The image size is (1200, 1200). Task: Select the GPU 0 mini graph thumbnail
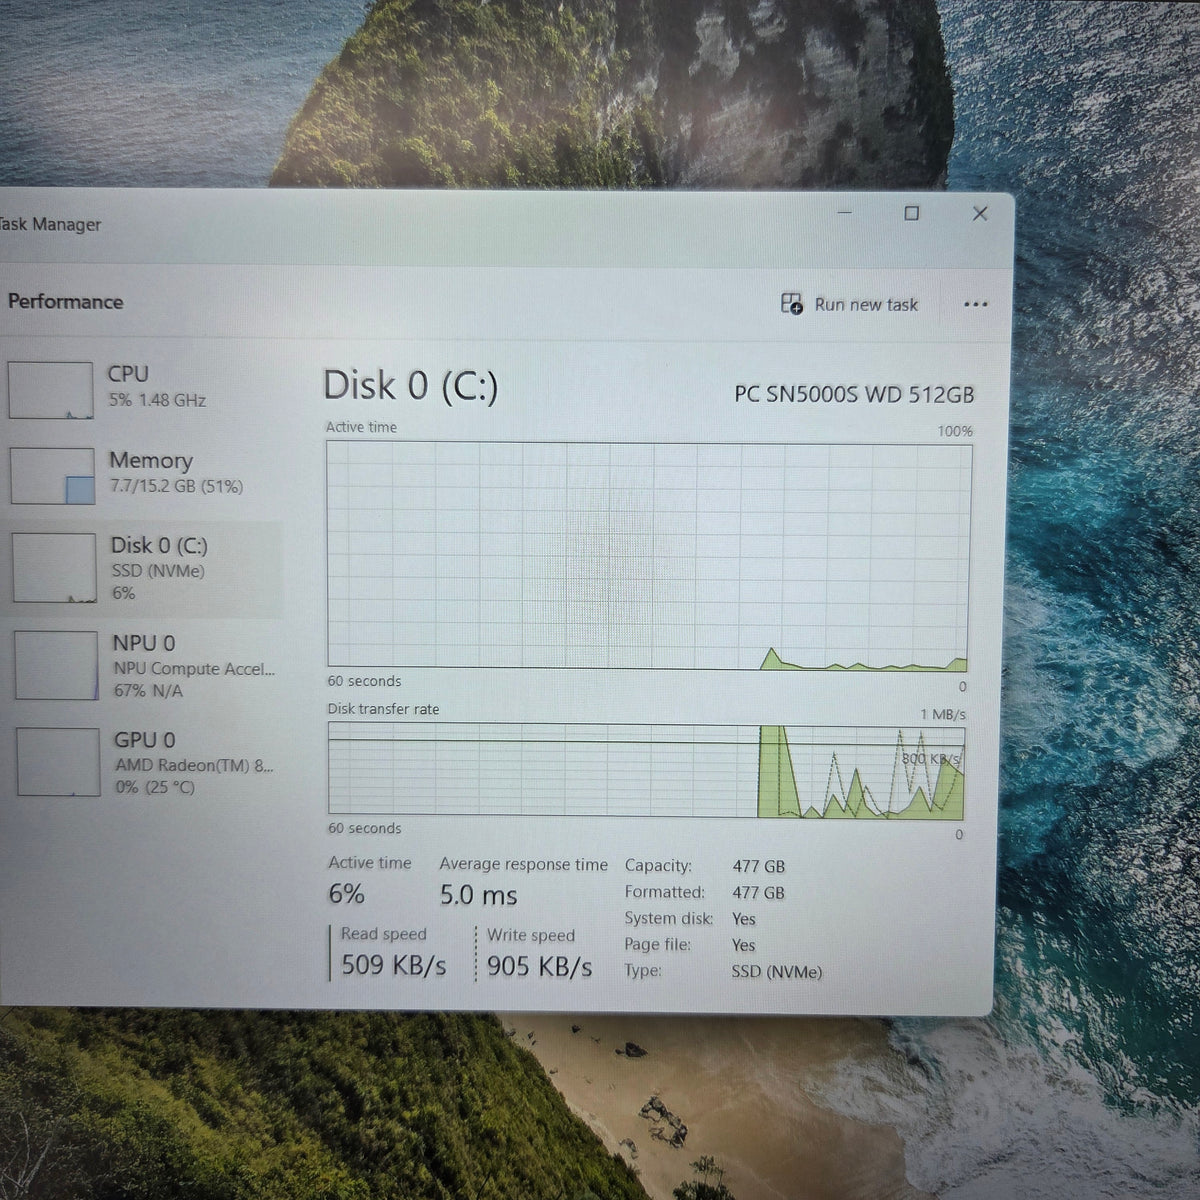click(58, 762)
